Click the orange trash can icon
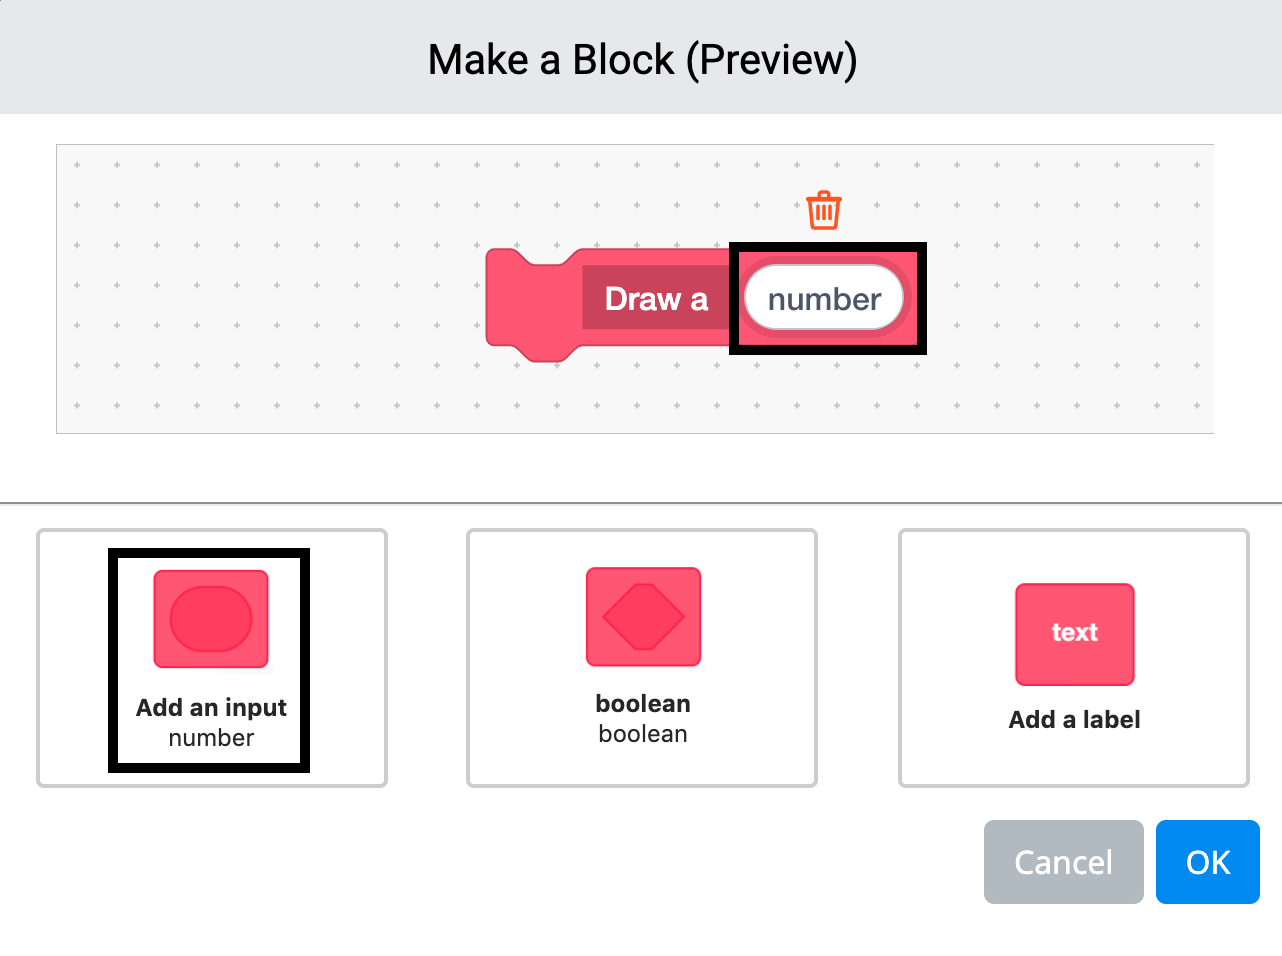The width and height of the screenshot is (1282, 956). 823,209
